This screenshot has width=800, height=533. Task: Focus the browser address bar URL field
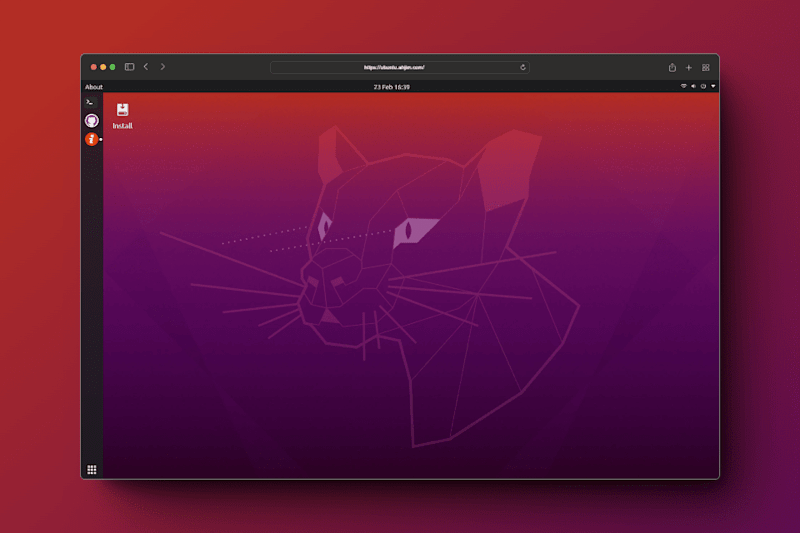coord(399,67)
